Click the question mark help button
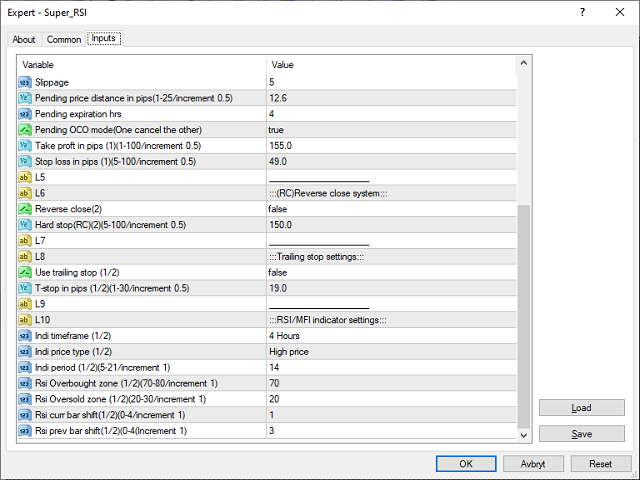This screenshot has height=480, width=640. [582, 12]
